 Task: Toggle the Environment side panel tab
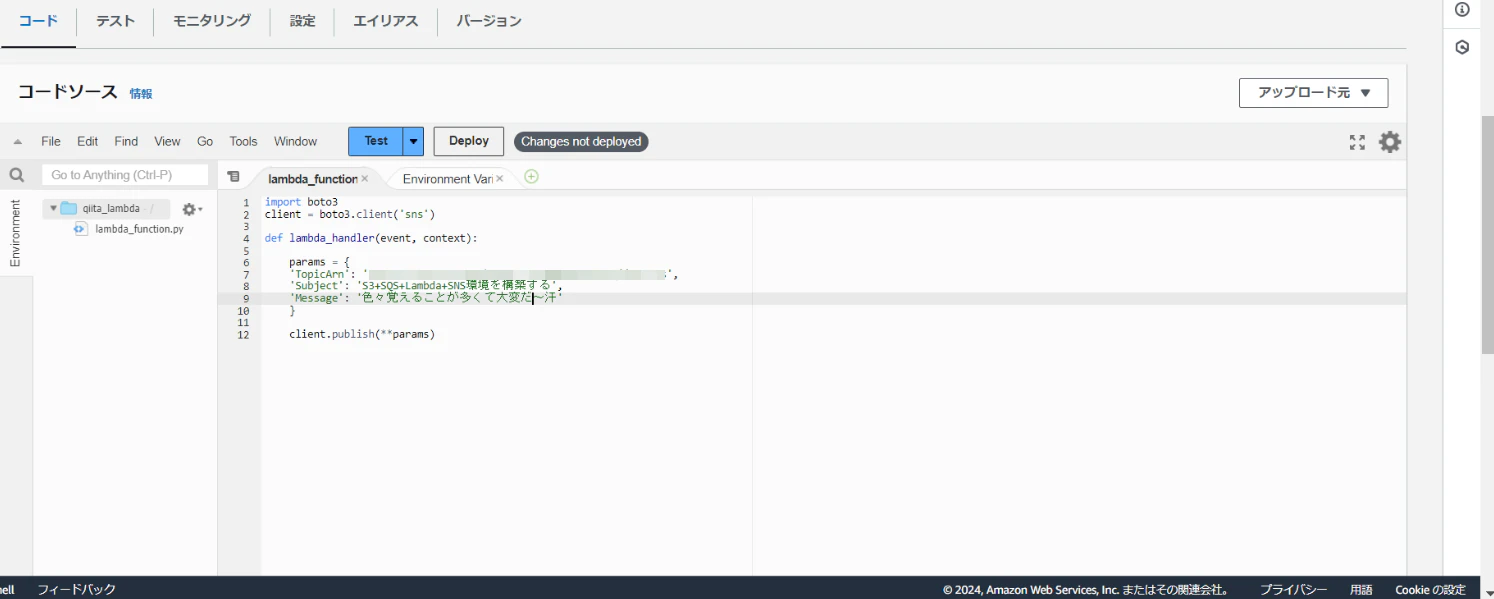tap(15, 233)
